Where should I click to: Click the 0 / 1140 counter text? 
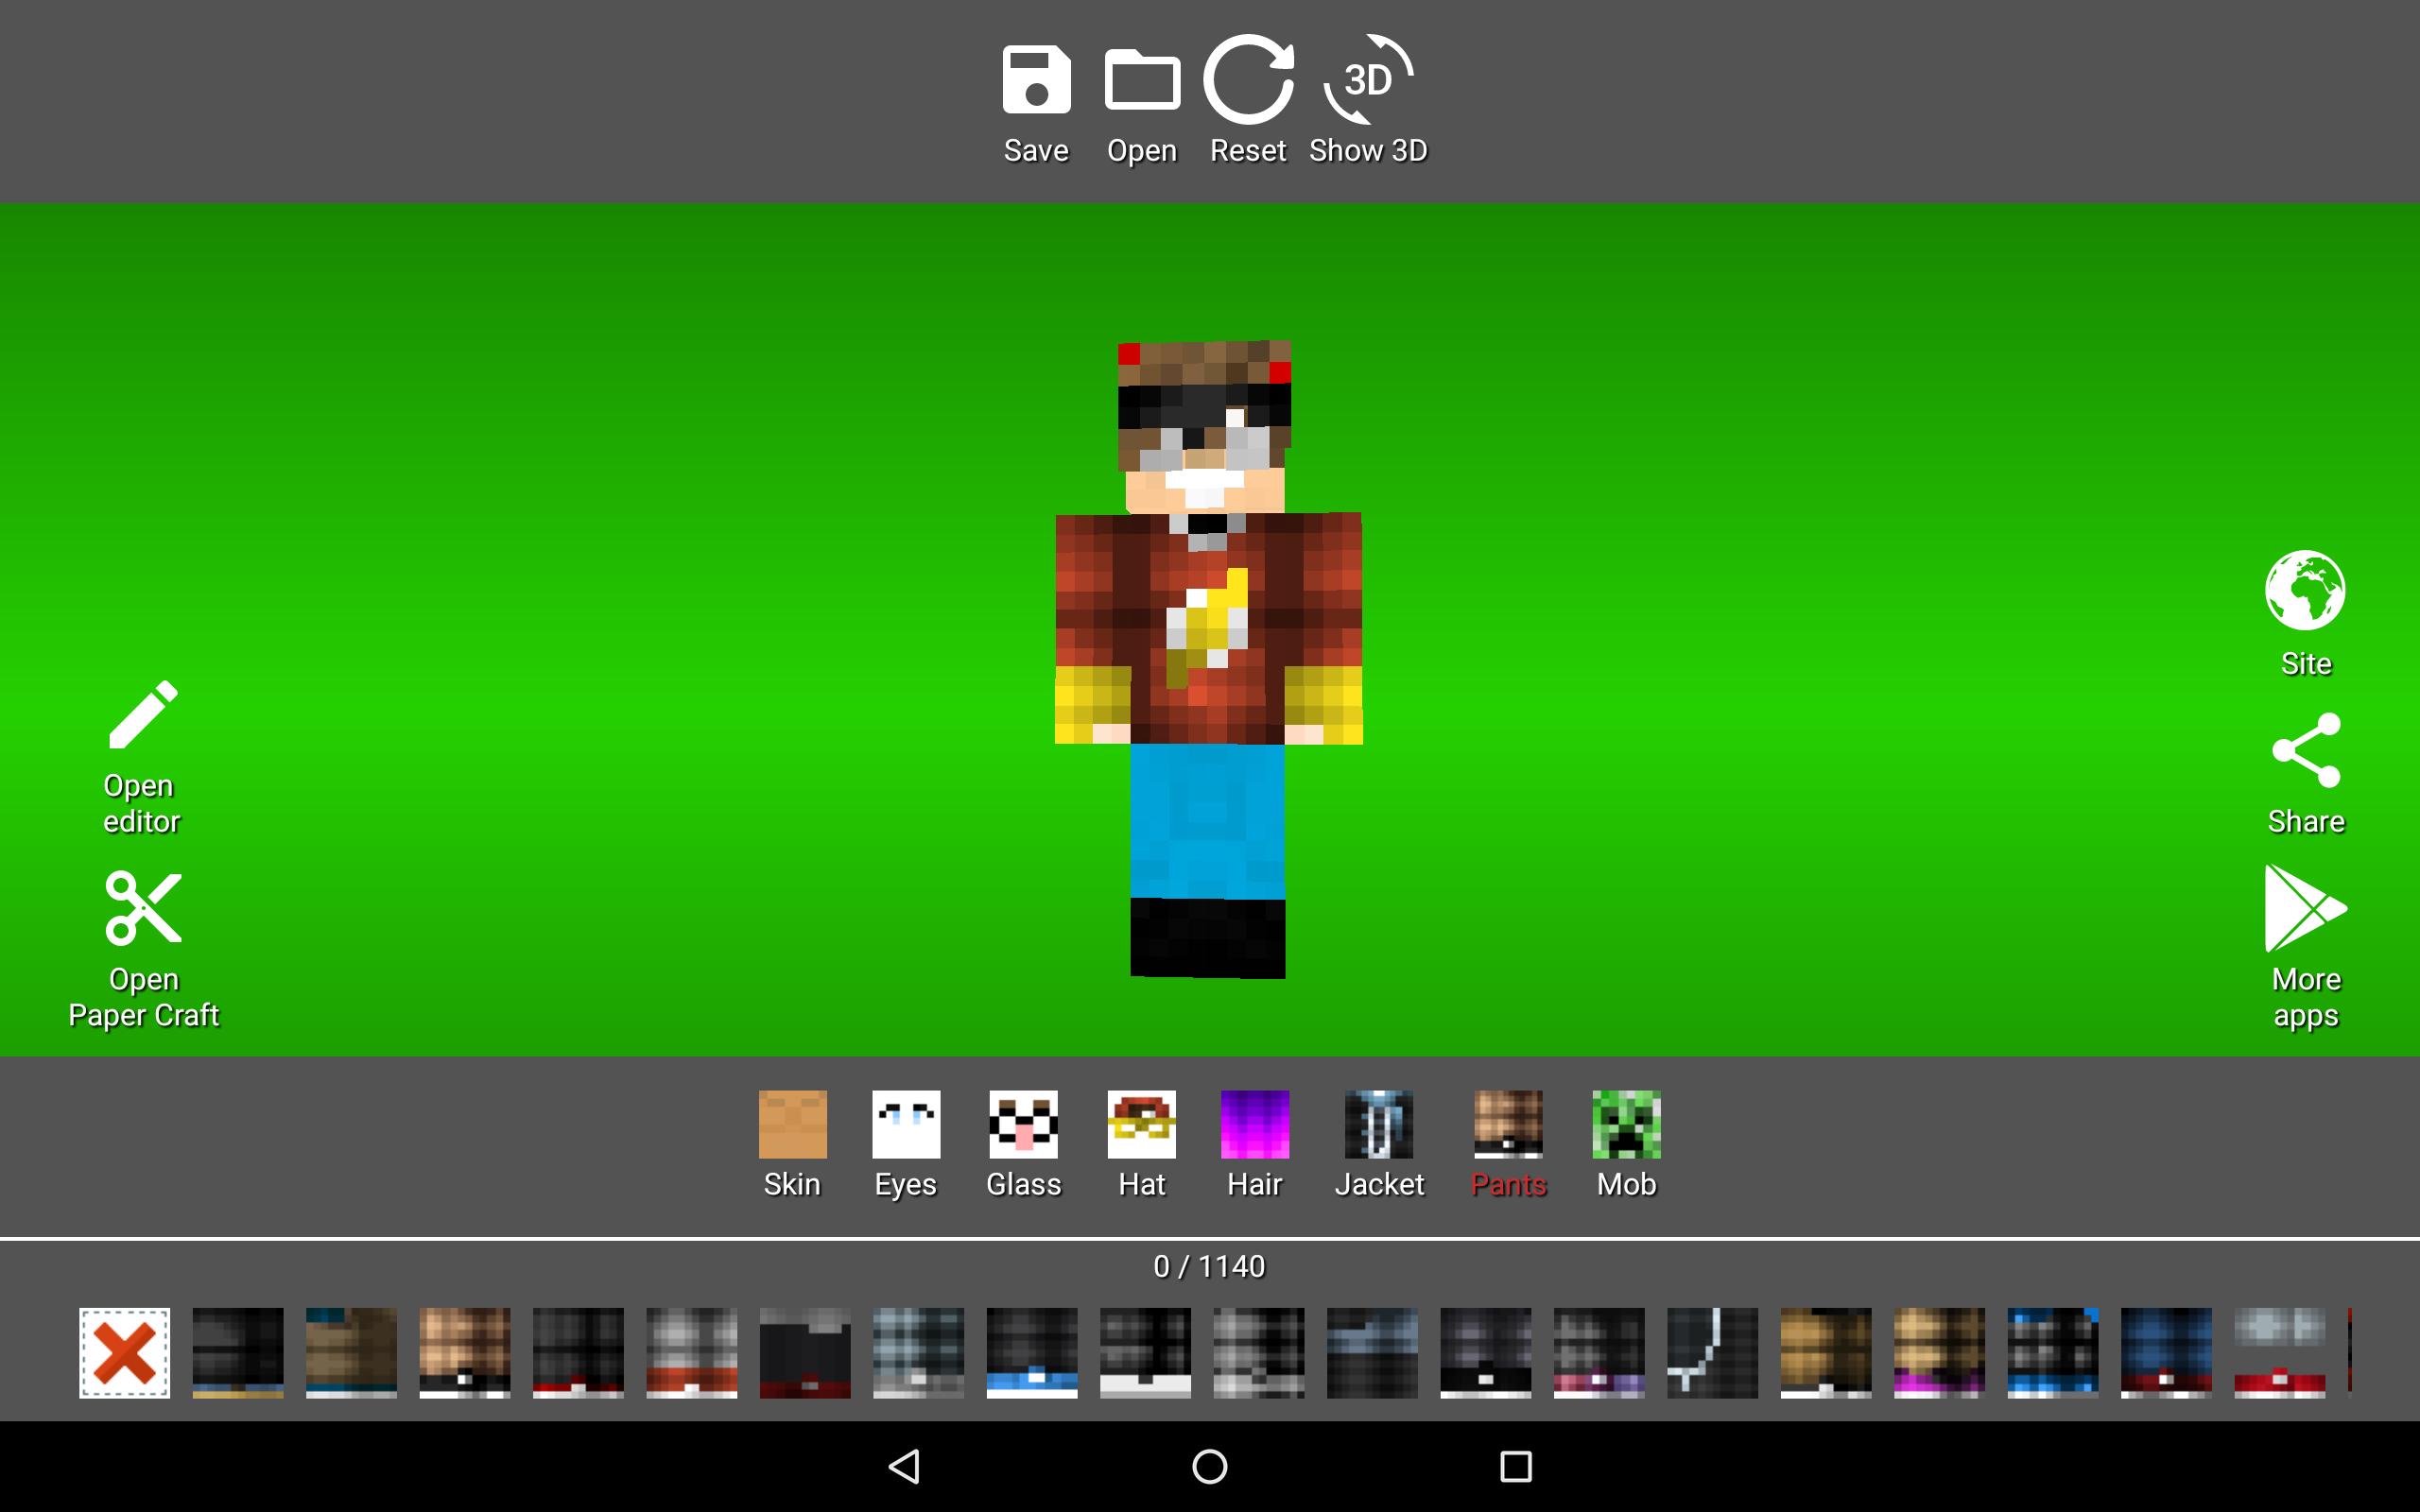point(1209,1266)
